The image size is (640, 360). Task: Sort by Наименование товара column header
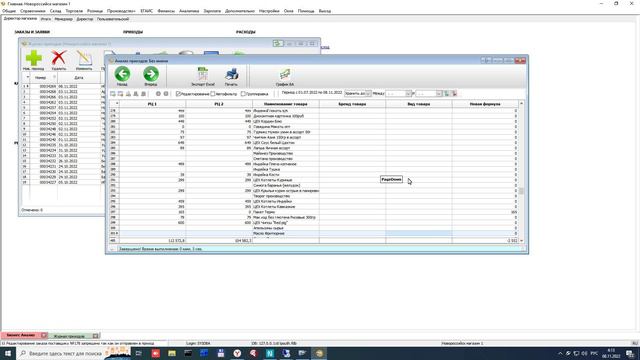(x=286, y=104)
